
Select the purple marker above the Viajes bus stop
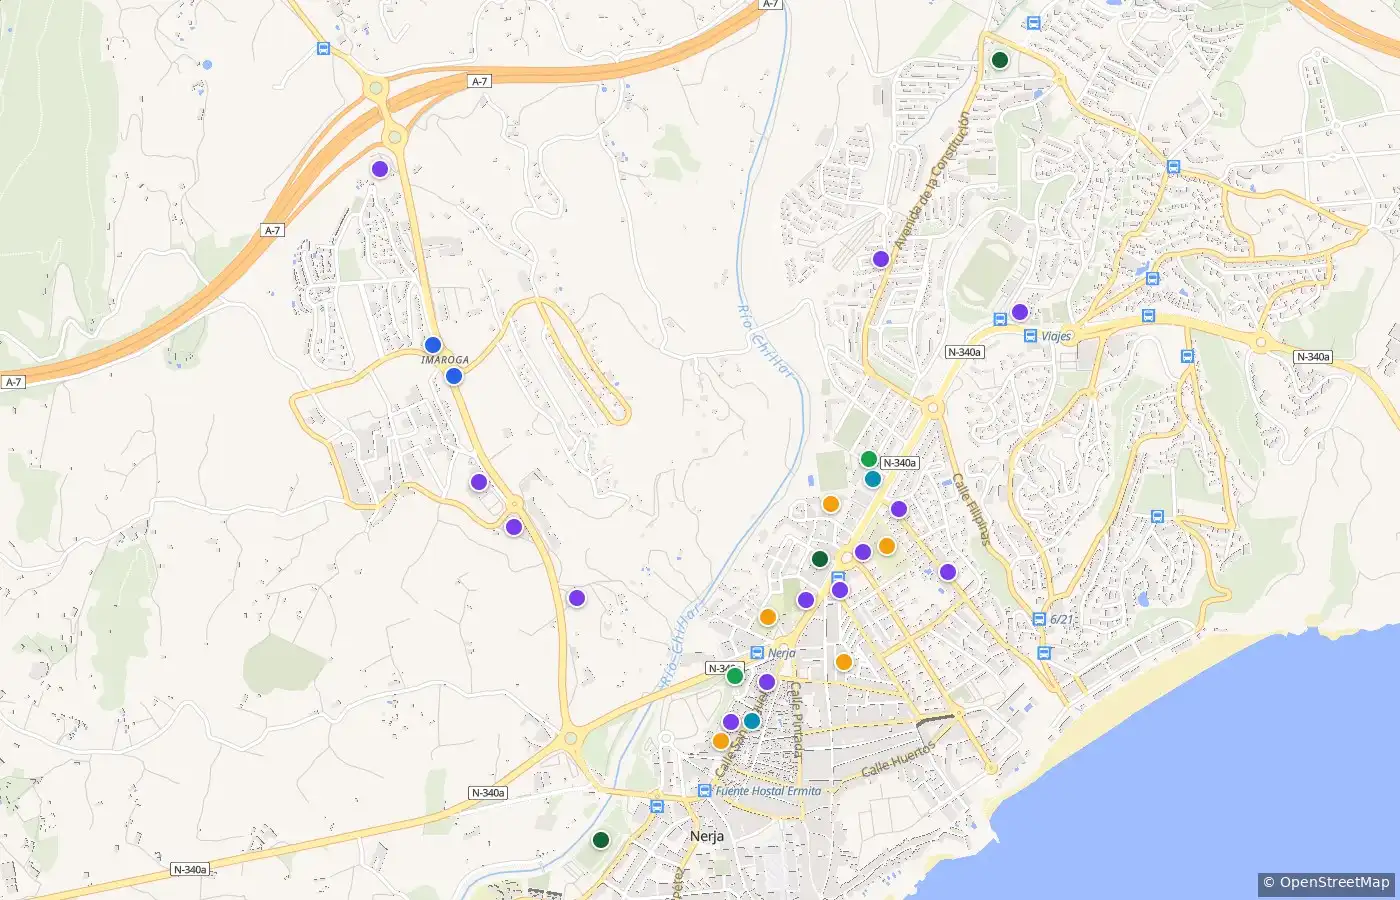tap(1020, 312)
